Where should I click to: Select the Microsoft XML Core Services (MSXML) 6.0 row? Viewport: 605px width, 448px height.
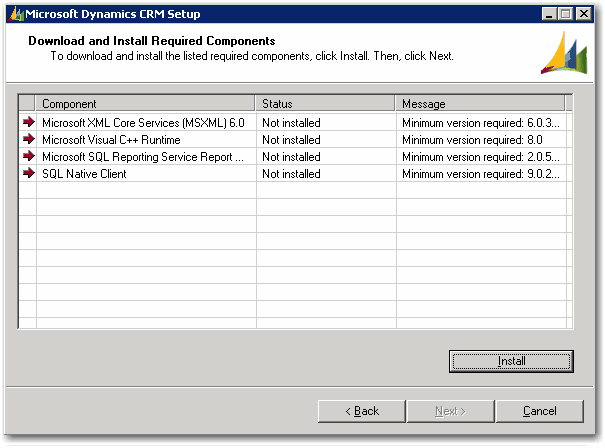click(143, 123)
